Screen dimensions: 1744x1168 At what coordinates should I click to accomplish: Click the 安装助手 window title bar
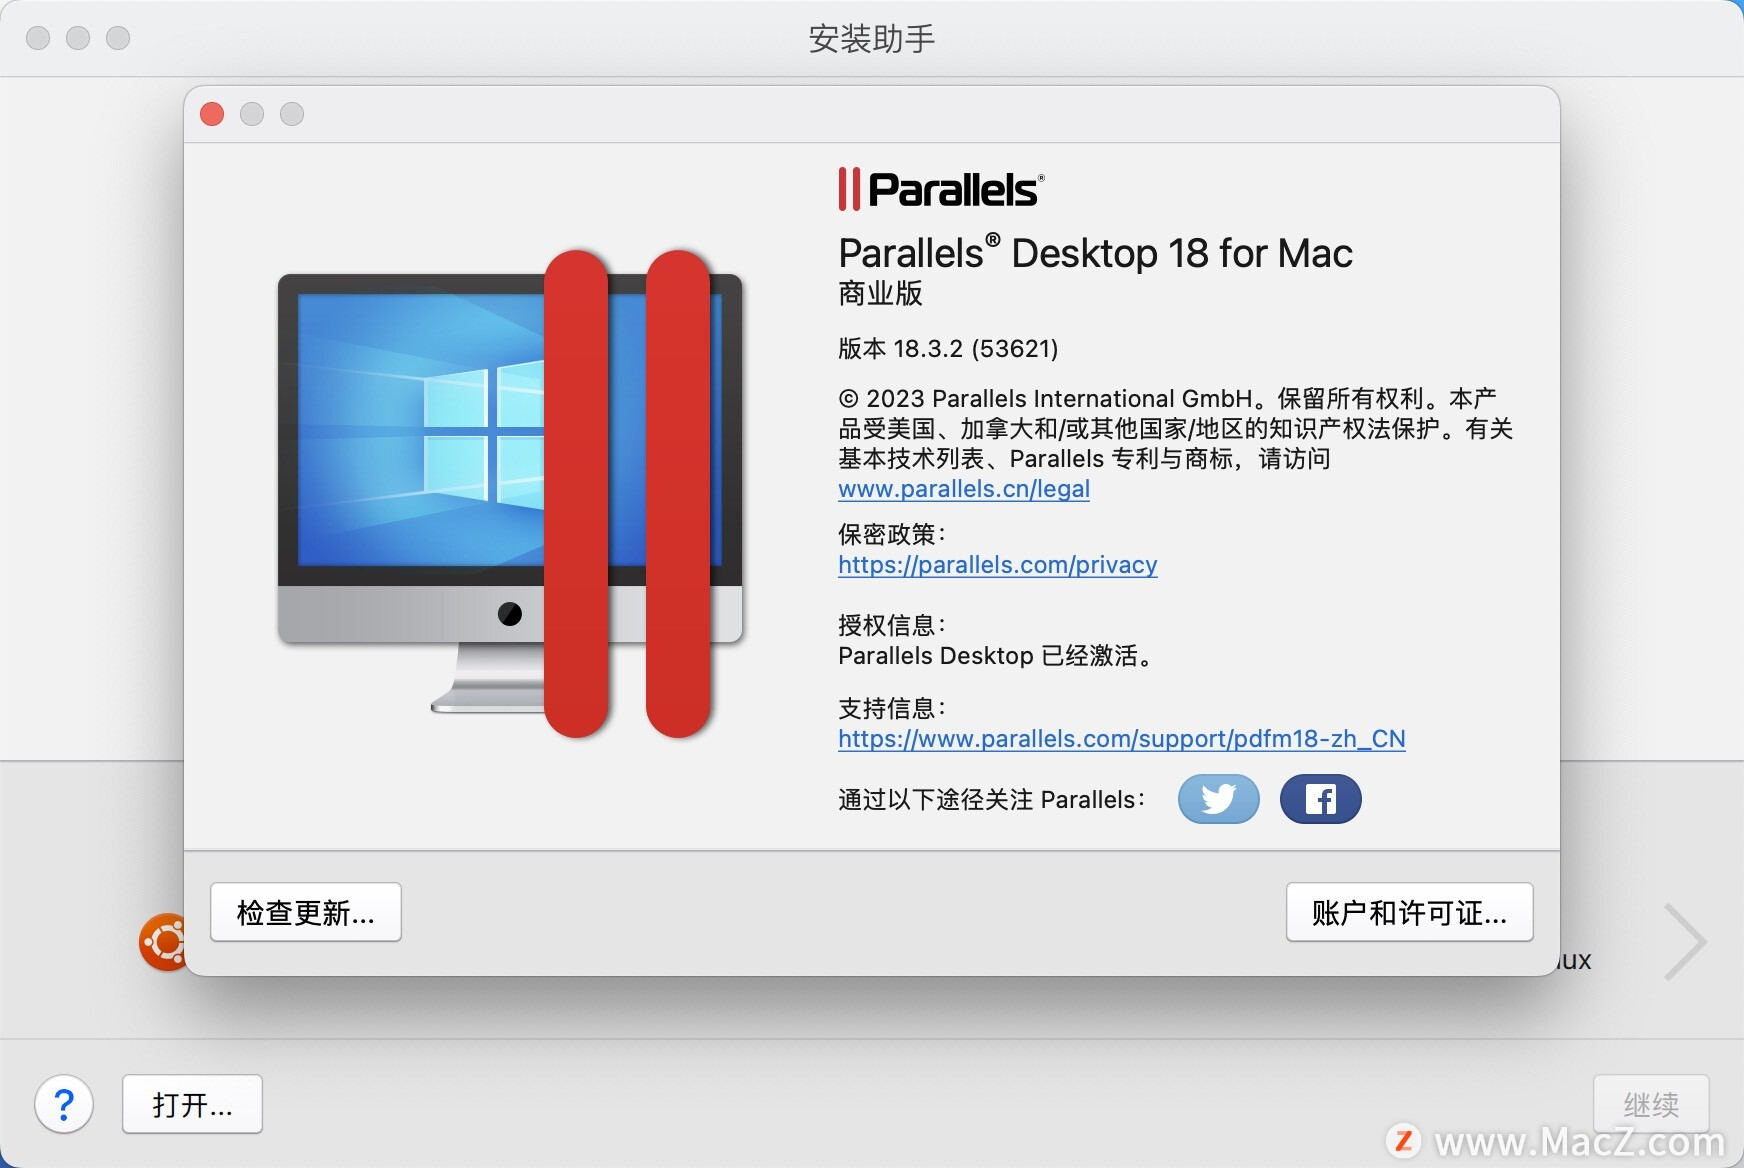point(872,38)
